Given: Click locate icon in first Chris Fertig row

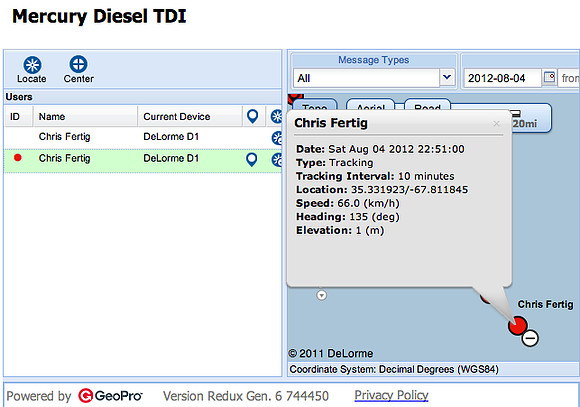Looking at the screenshot, I should pyautogui.click(x=277, y=138).
